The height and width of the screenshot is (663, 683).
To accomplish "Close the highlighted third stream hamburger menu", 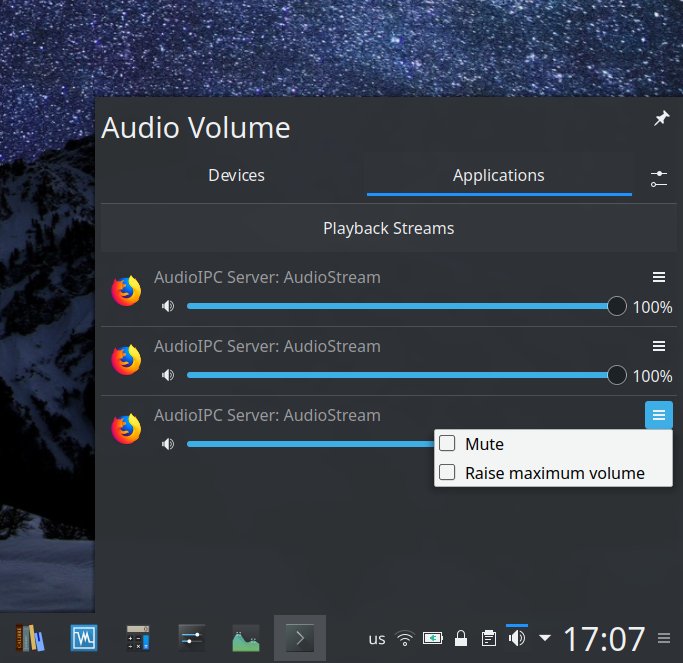I will click(x=659, y=415).
